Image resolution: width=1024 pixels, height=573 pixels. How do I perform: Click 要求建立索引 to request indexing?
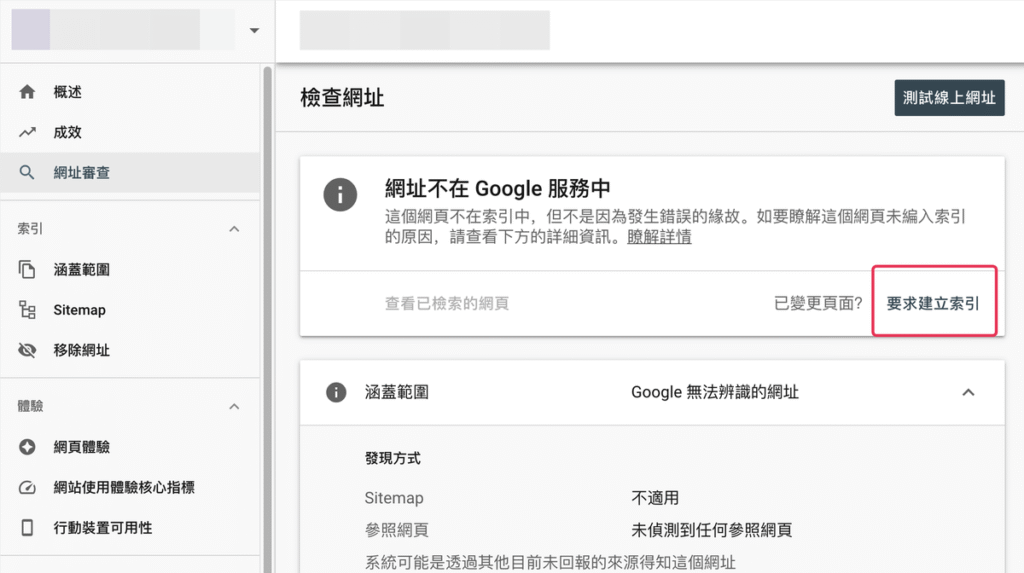click(x=933, y=303)
